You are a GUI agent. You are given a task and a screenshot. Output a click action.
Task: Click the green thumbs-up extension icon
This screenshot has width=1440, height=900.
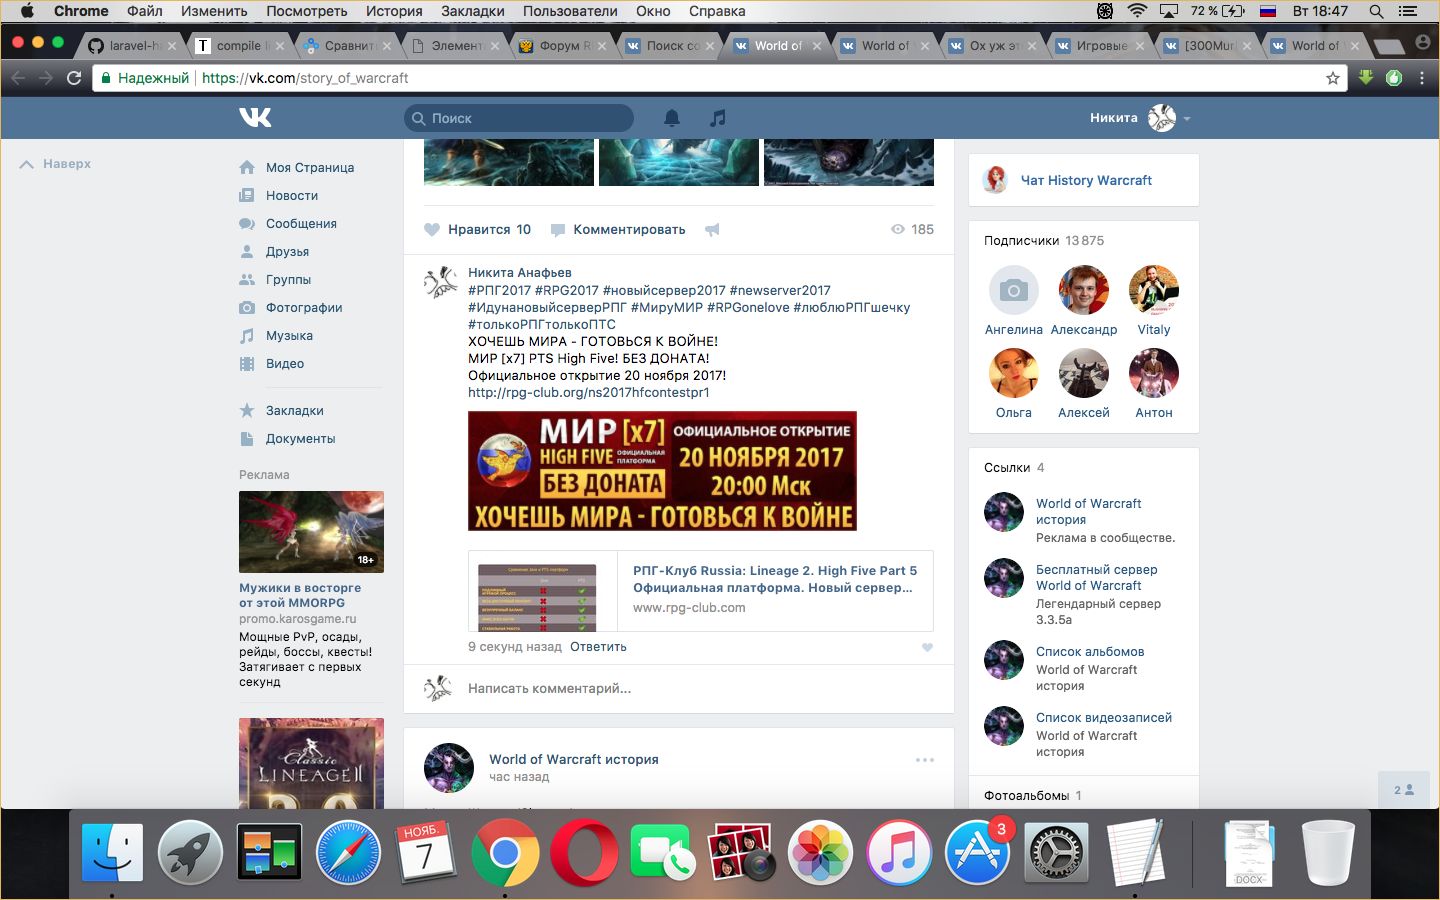coord(1394,78)
